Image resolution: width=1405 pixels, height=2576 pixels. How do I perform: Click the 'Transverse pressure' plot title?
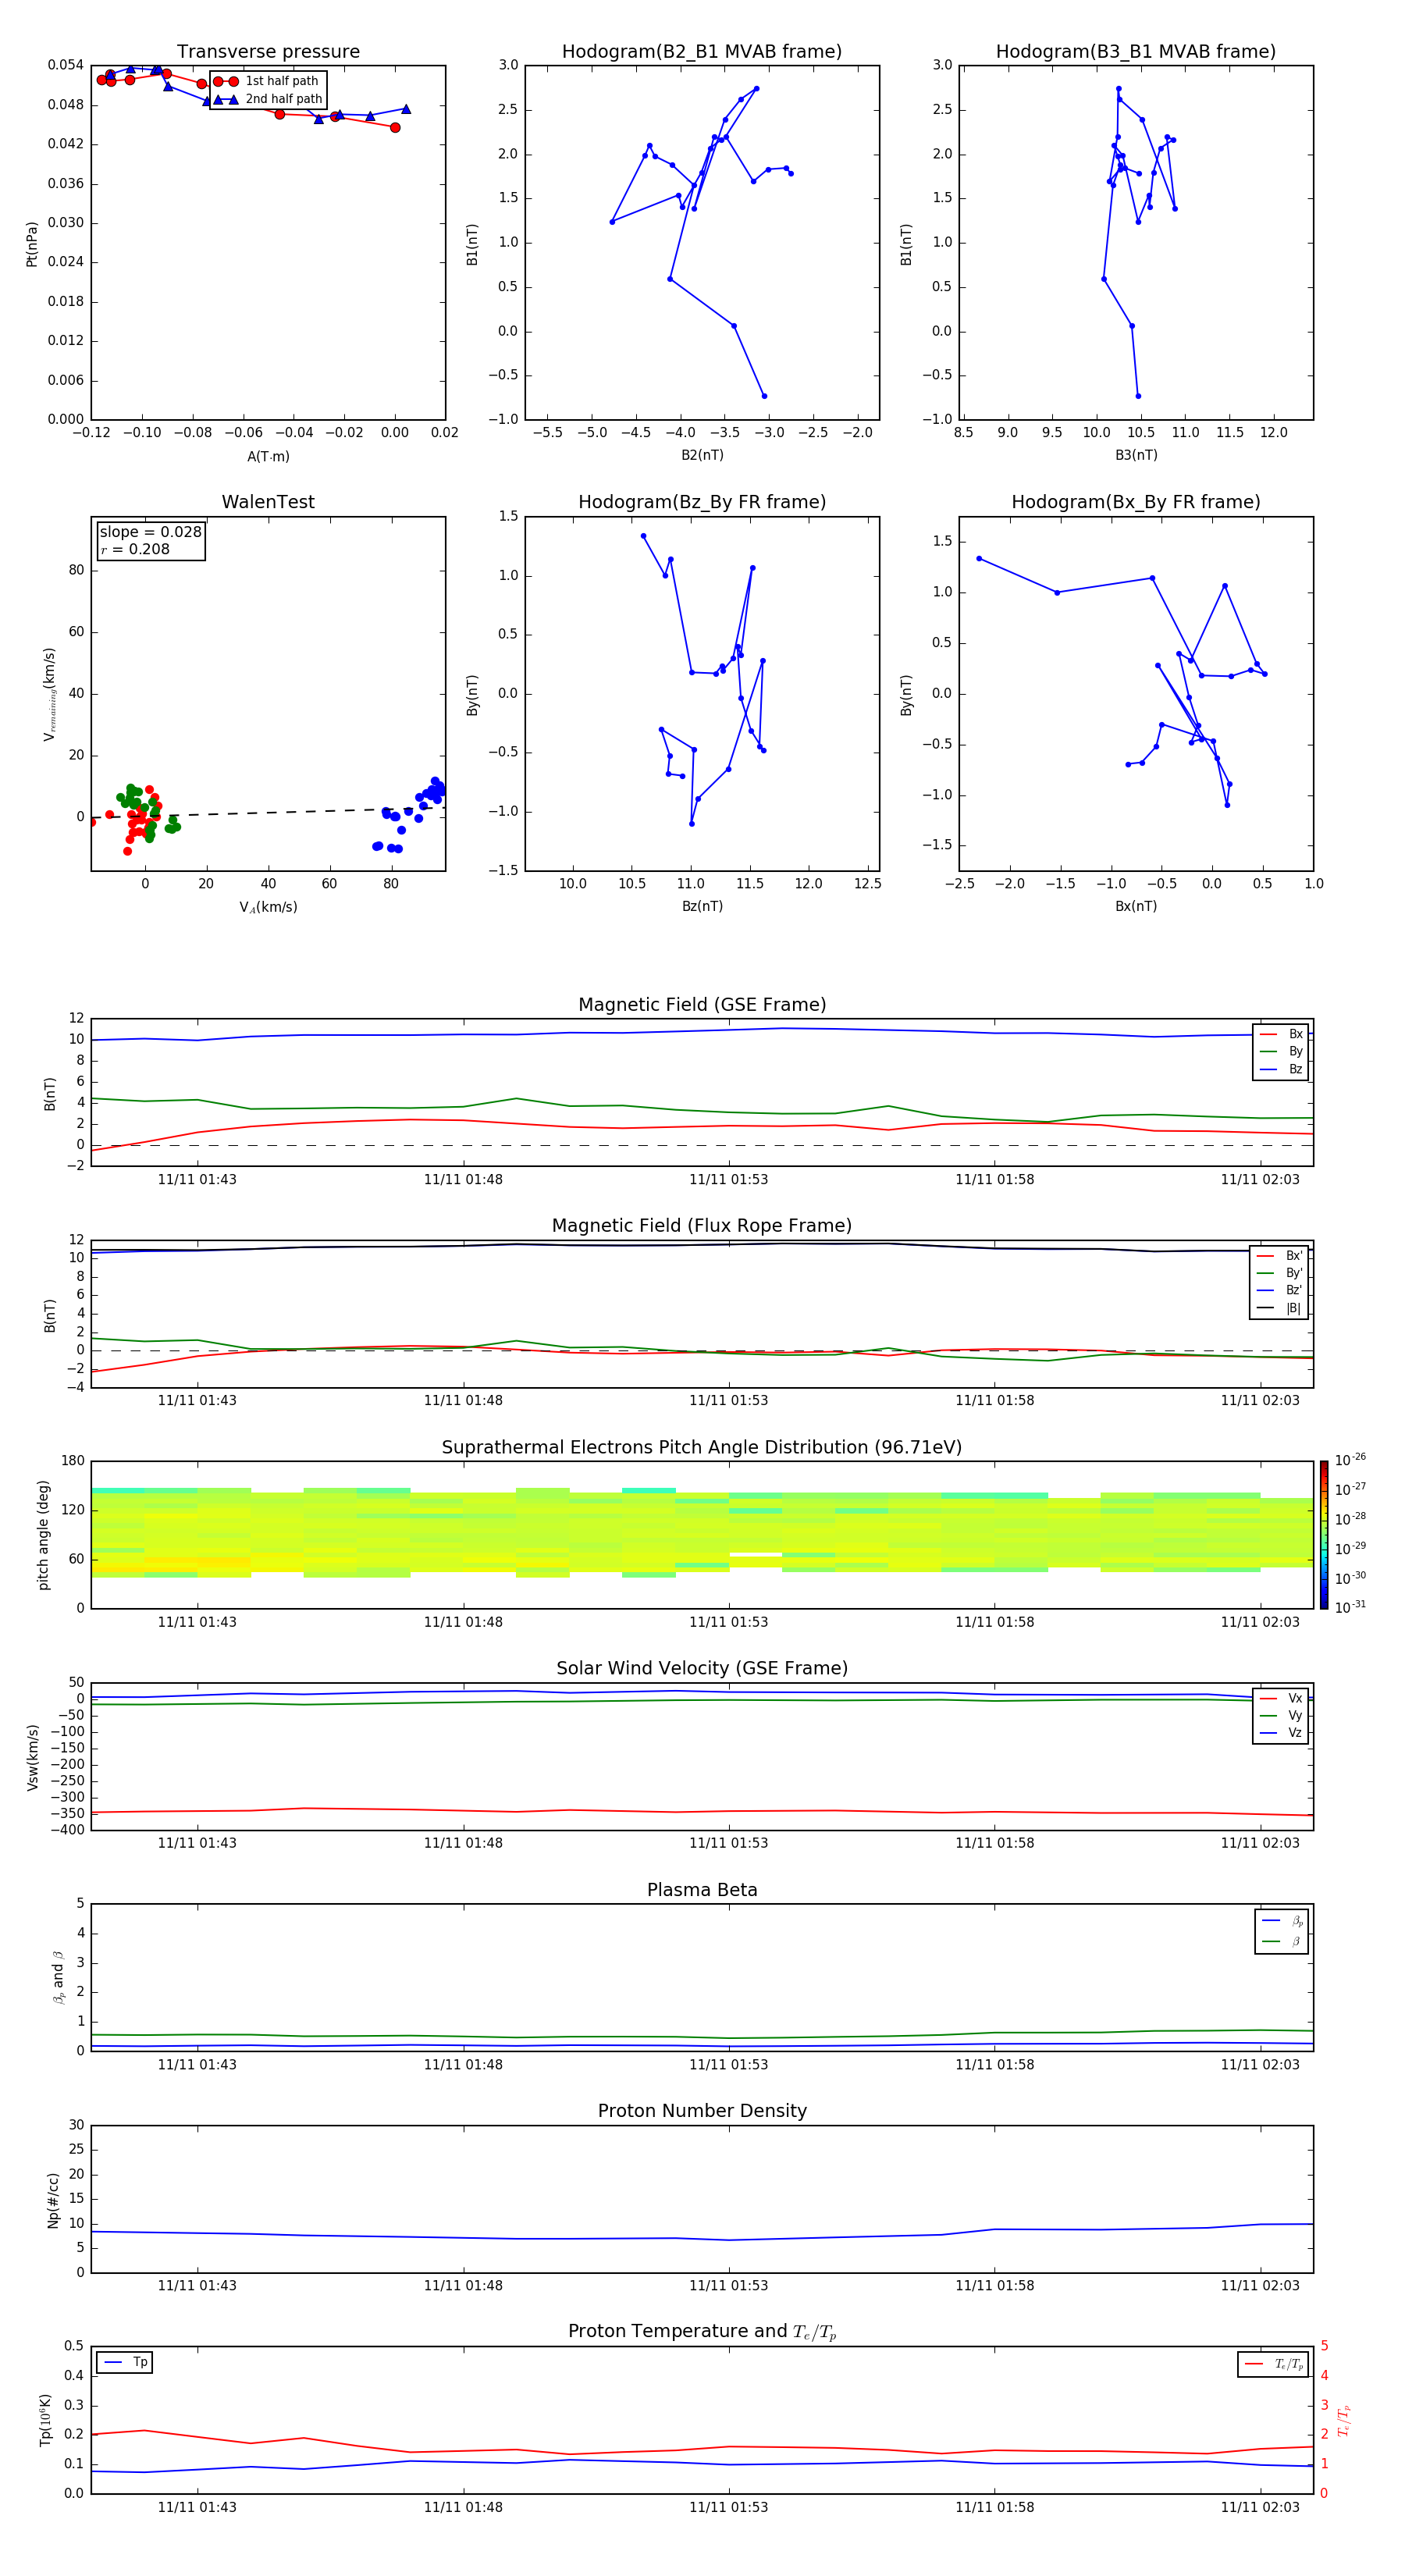(x=268, y=52)
